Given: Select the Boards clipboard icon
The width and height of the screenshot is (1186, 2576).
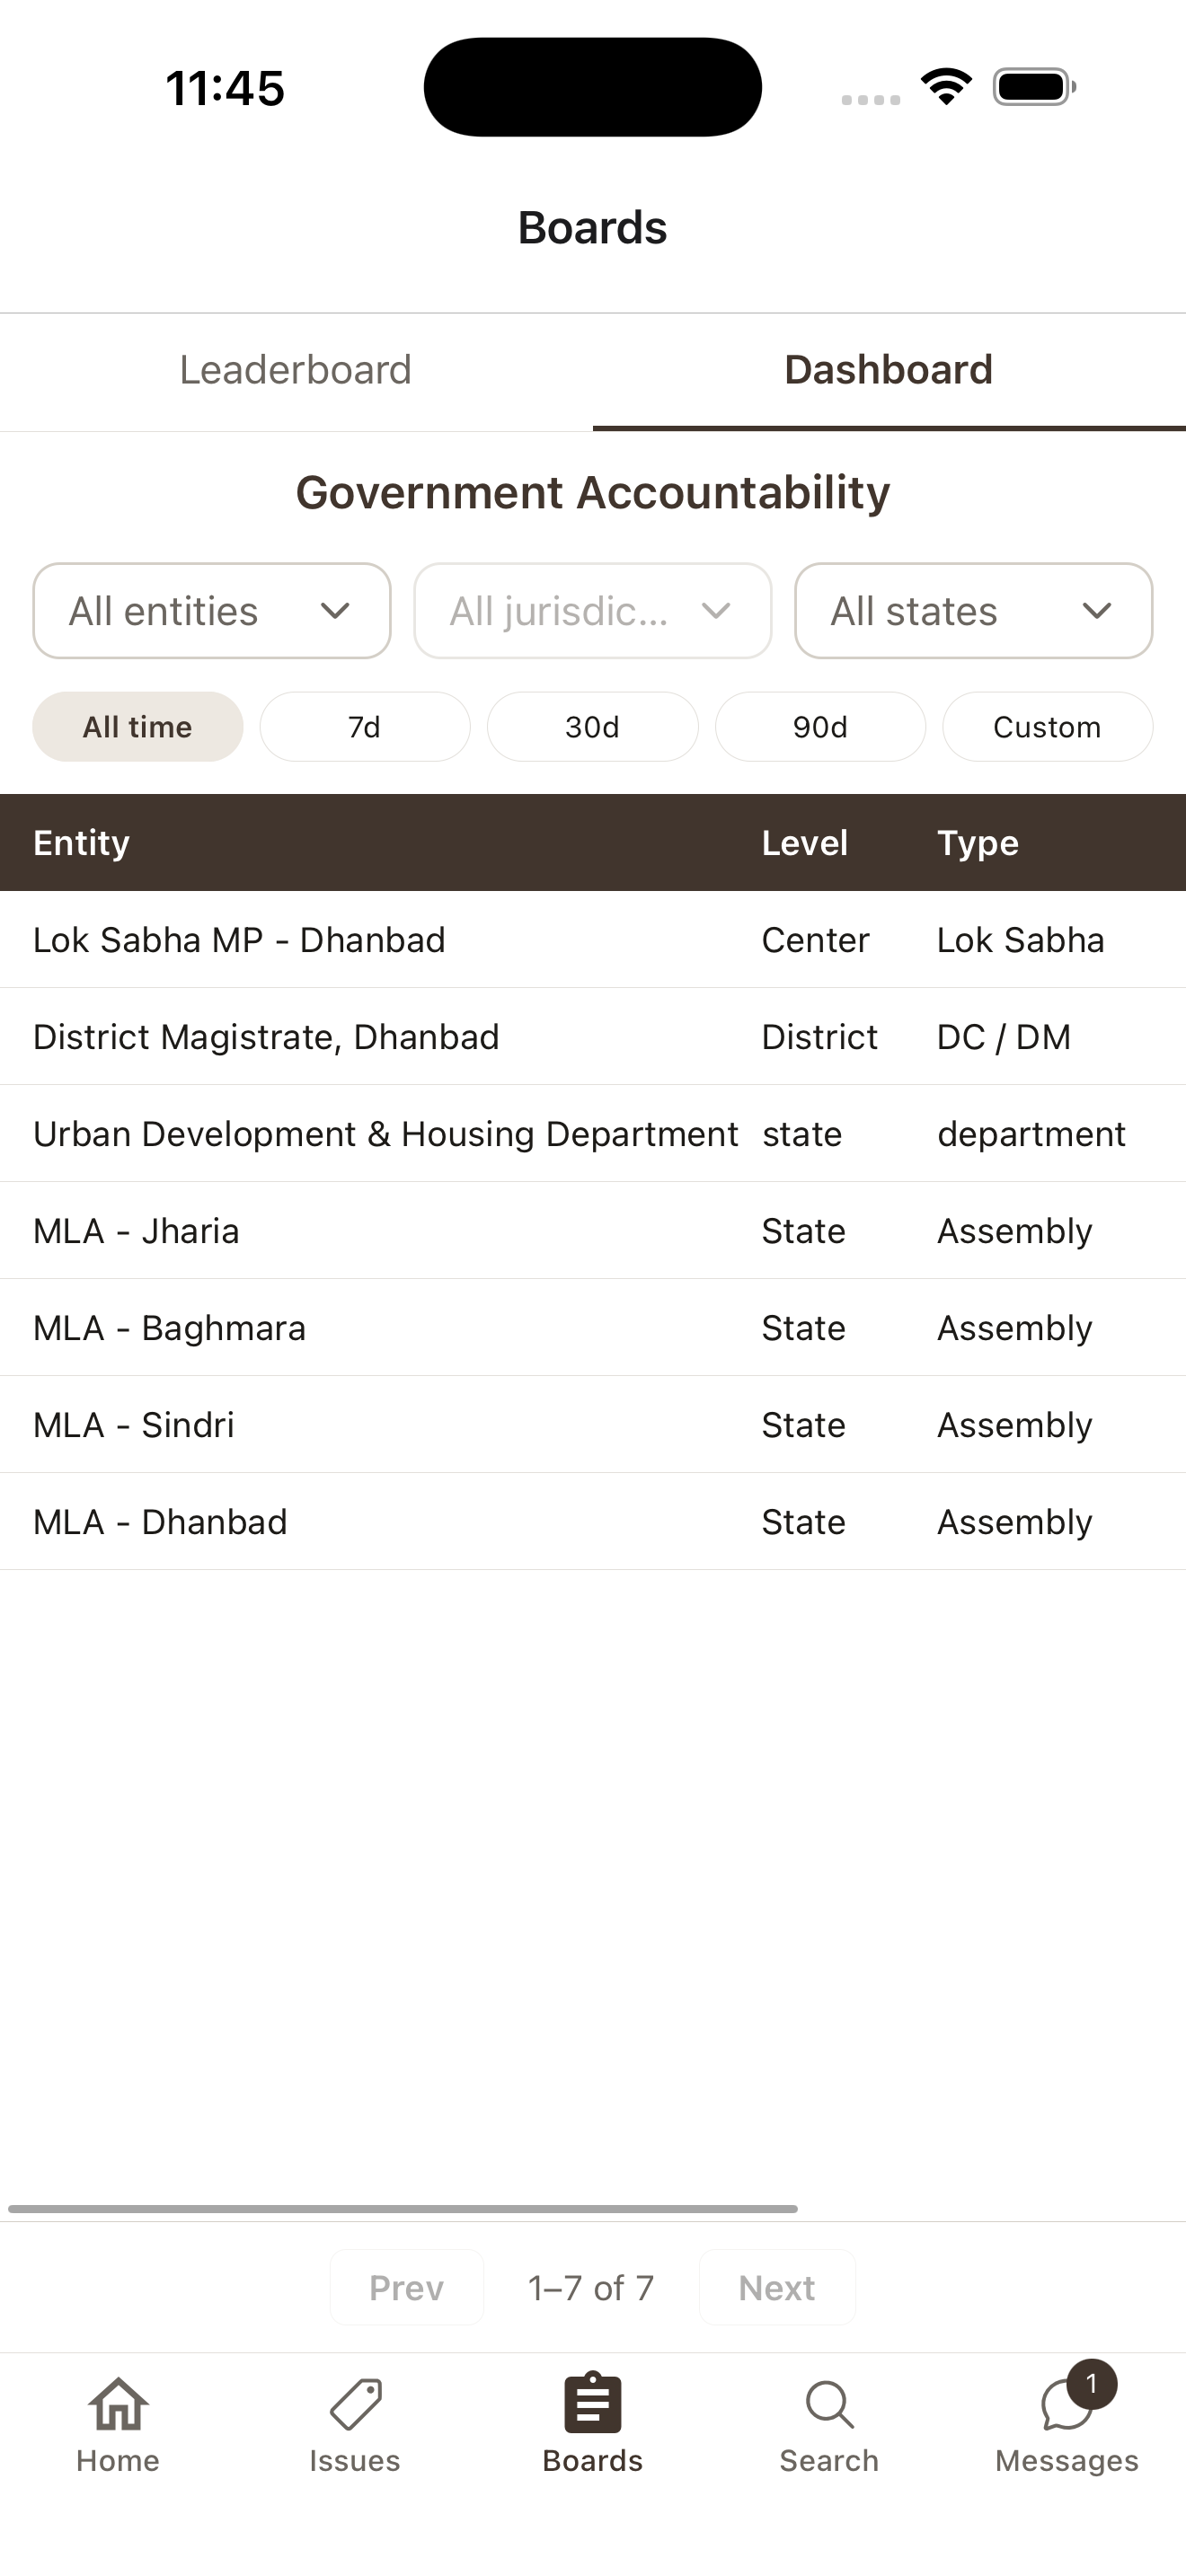Looking at the screenshot, I should coord(593,2402).
